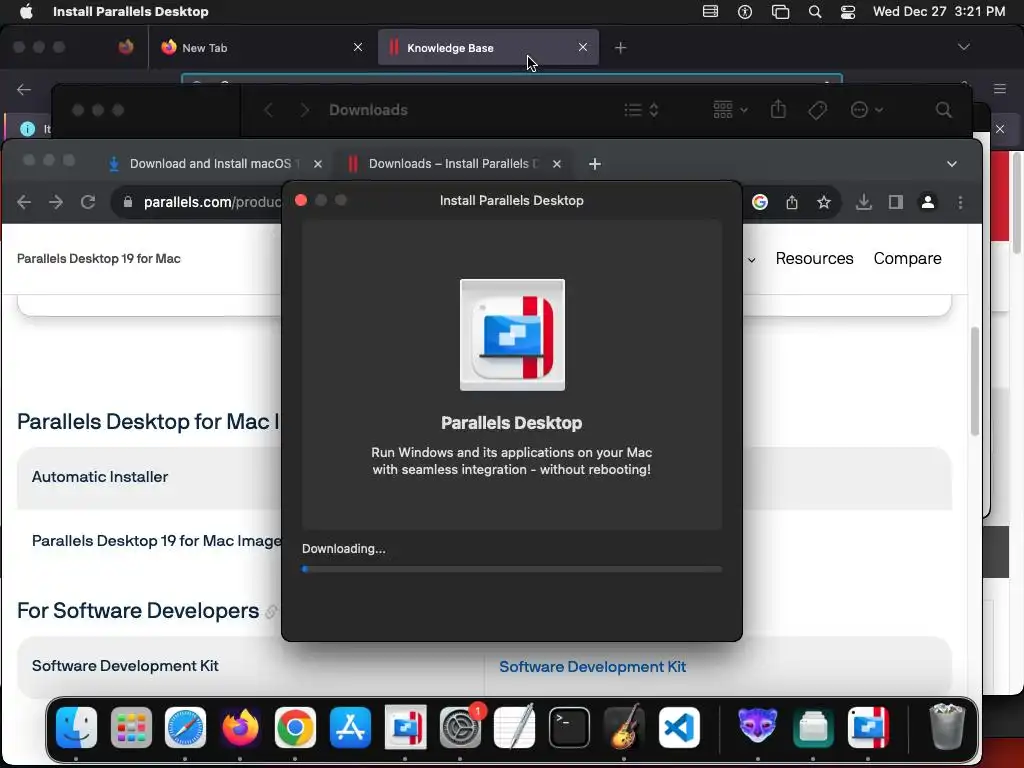1024x768 pixels.
Task: Expand Chrome's tab search chevron
Action: click(952, 164)
